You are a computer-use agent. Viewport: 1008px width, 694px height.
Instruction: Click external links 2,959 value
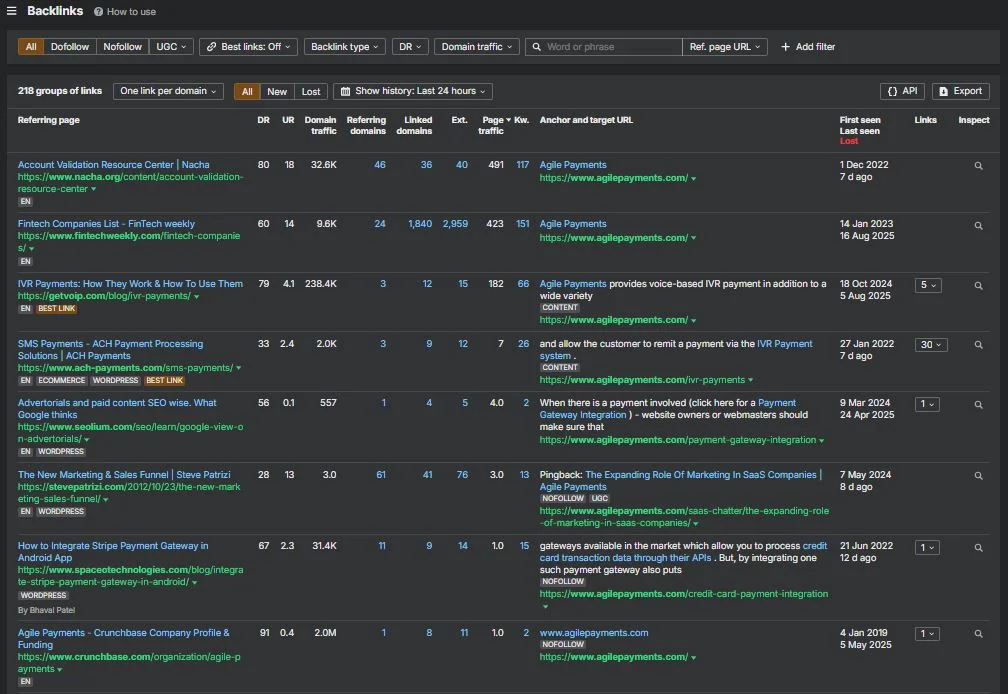[x=455, y=224]
